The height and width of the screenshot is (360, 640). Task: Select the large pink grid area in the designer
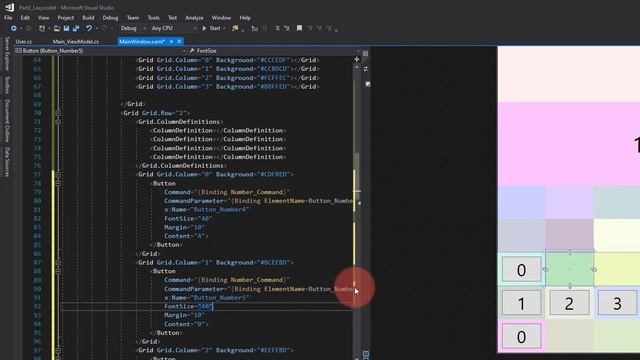[569, 144]
